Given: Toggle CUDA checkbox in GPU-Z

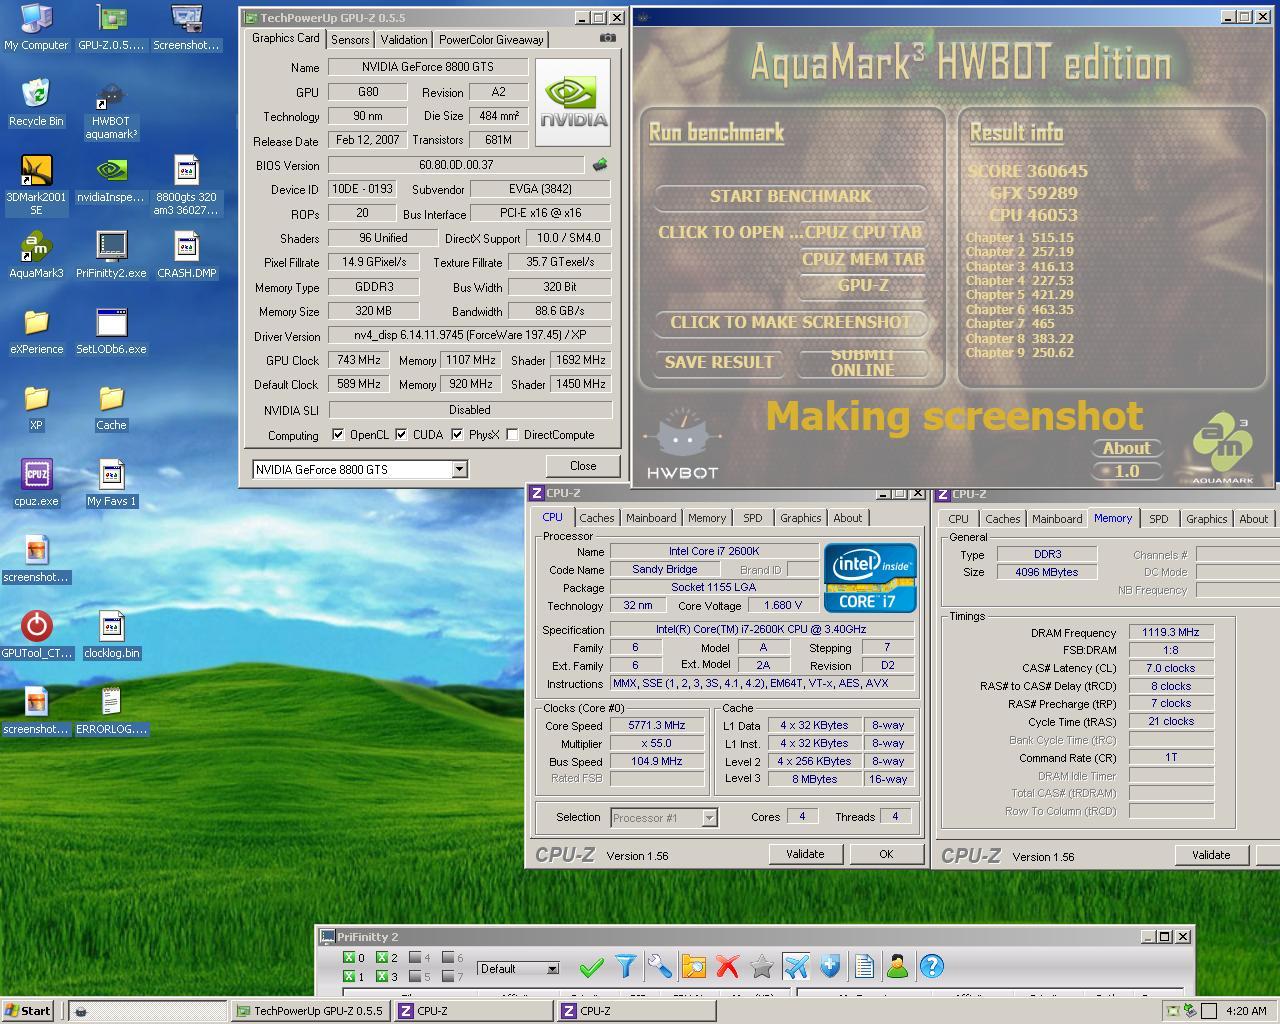Looking at the screenshot, I should [401, 435].
